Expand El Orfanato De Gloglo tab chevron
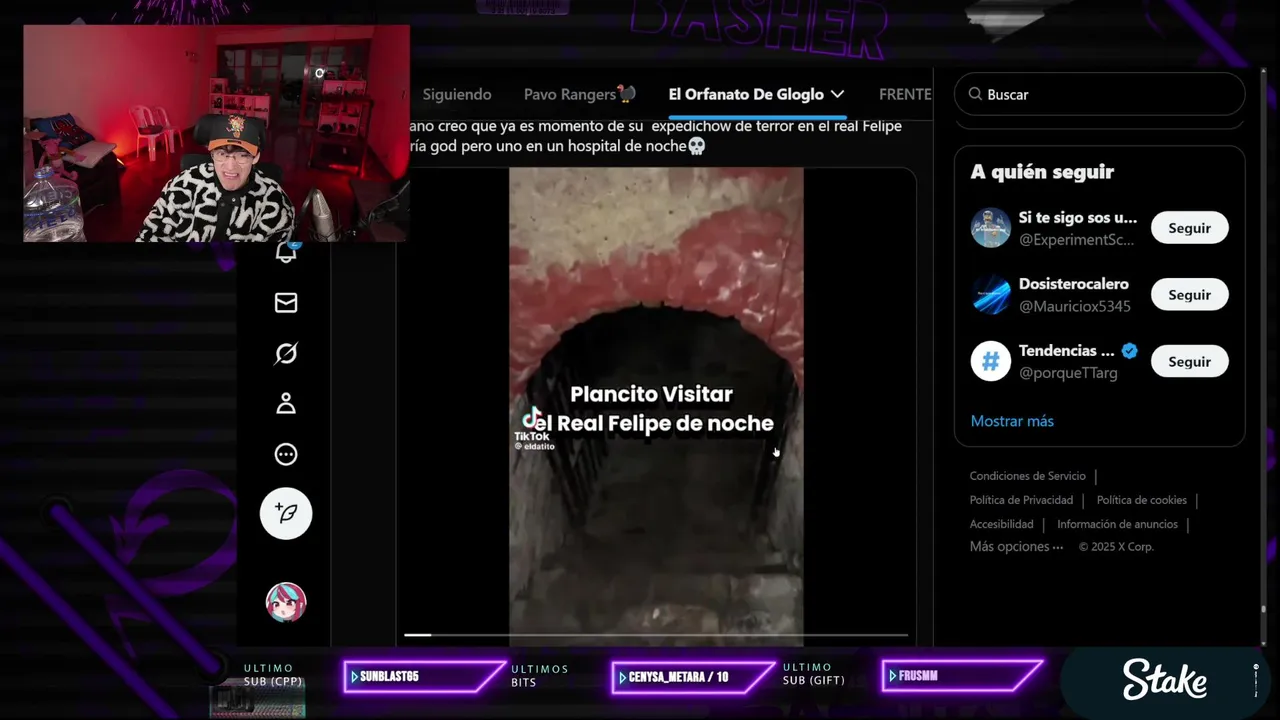The height and width of the screenshot is (720, 1280). pos(838,94)
